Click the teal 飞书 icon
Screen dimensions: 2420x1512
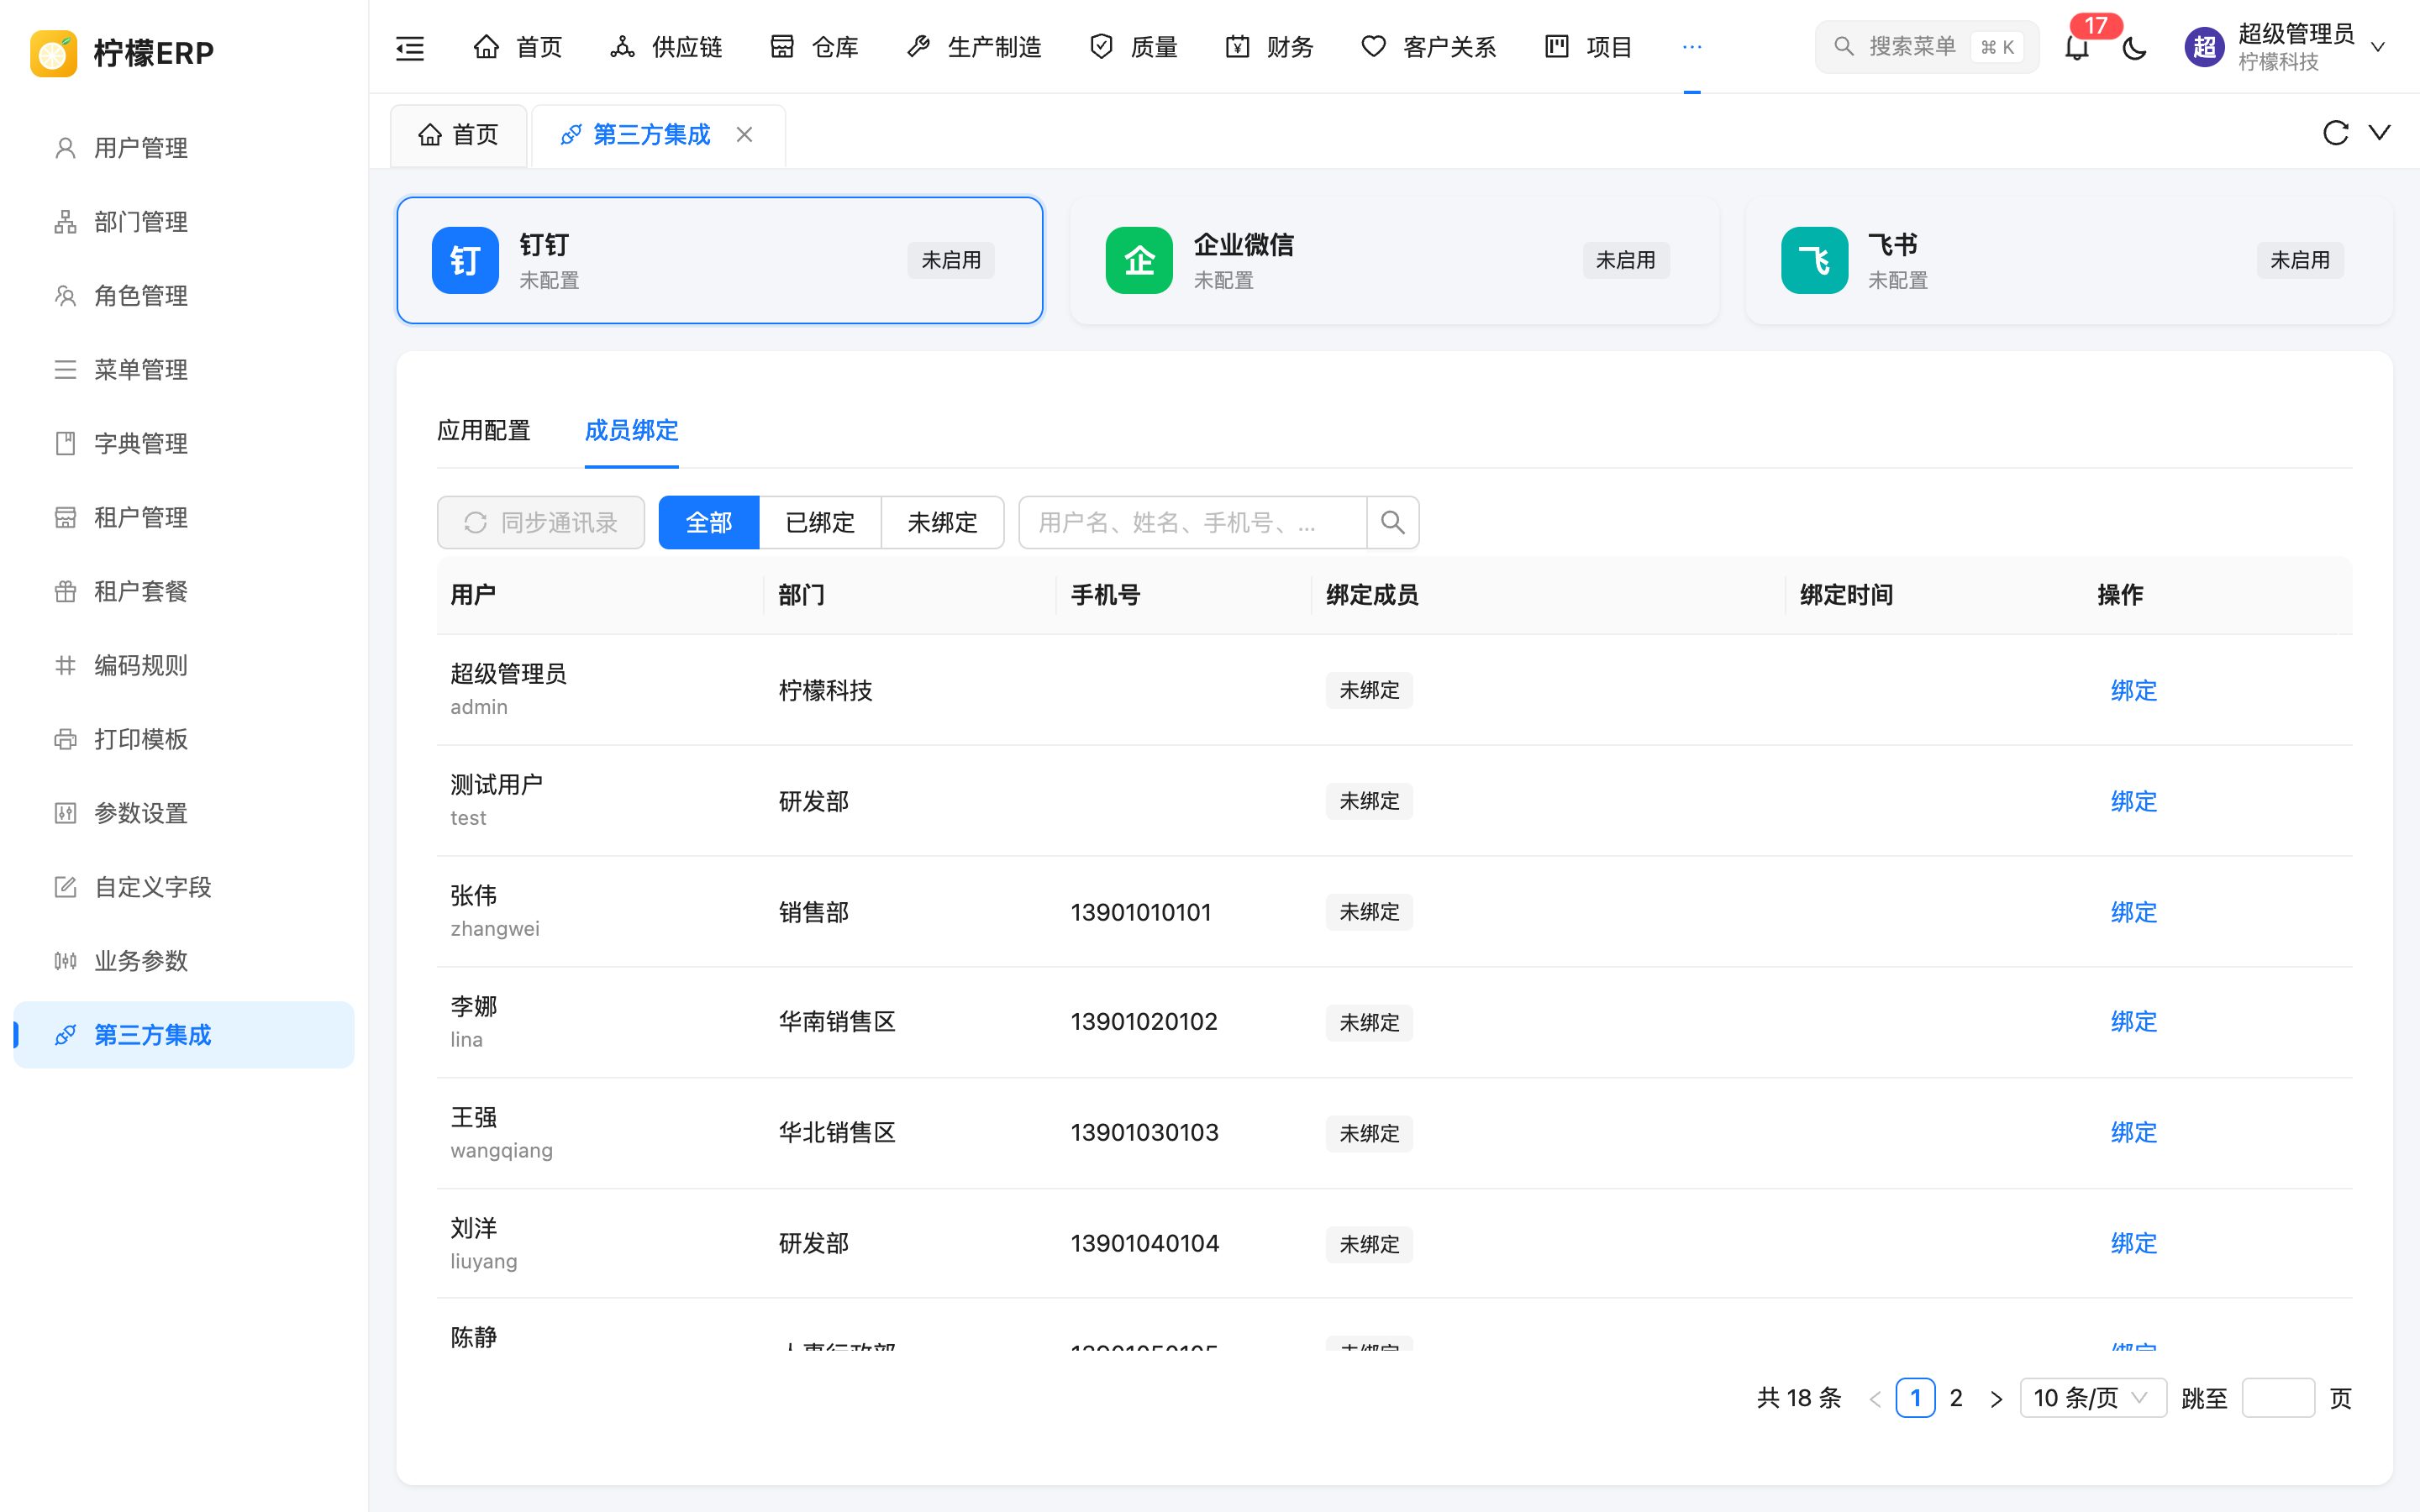[1814, 260]
